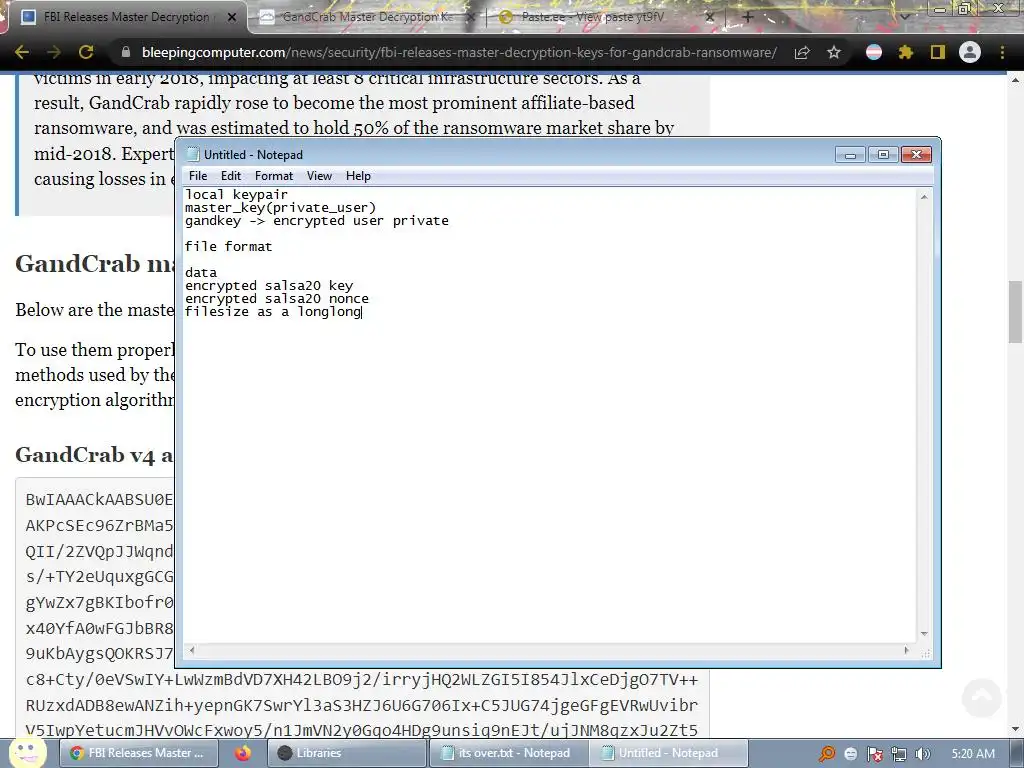Close the Paste.ee tab
The image size is (1024, 768).
(710, 18)
